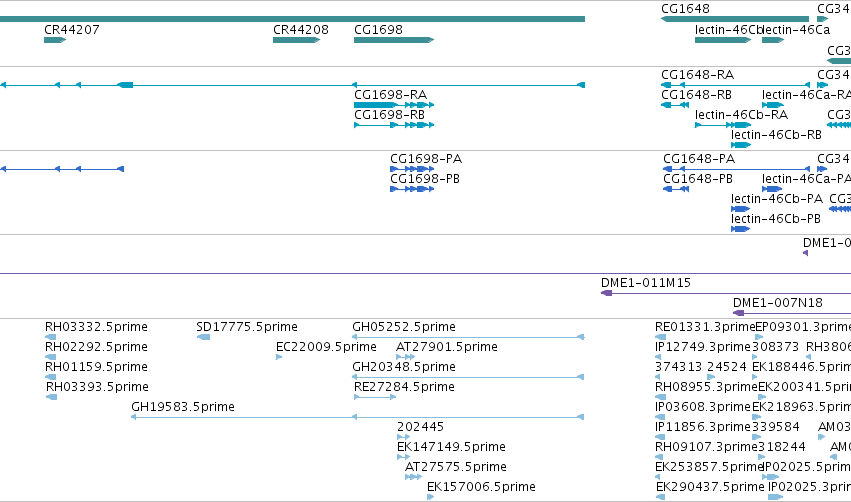Select the CR44207 gene arrow glyph

(55, 40)
